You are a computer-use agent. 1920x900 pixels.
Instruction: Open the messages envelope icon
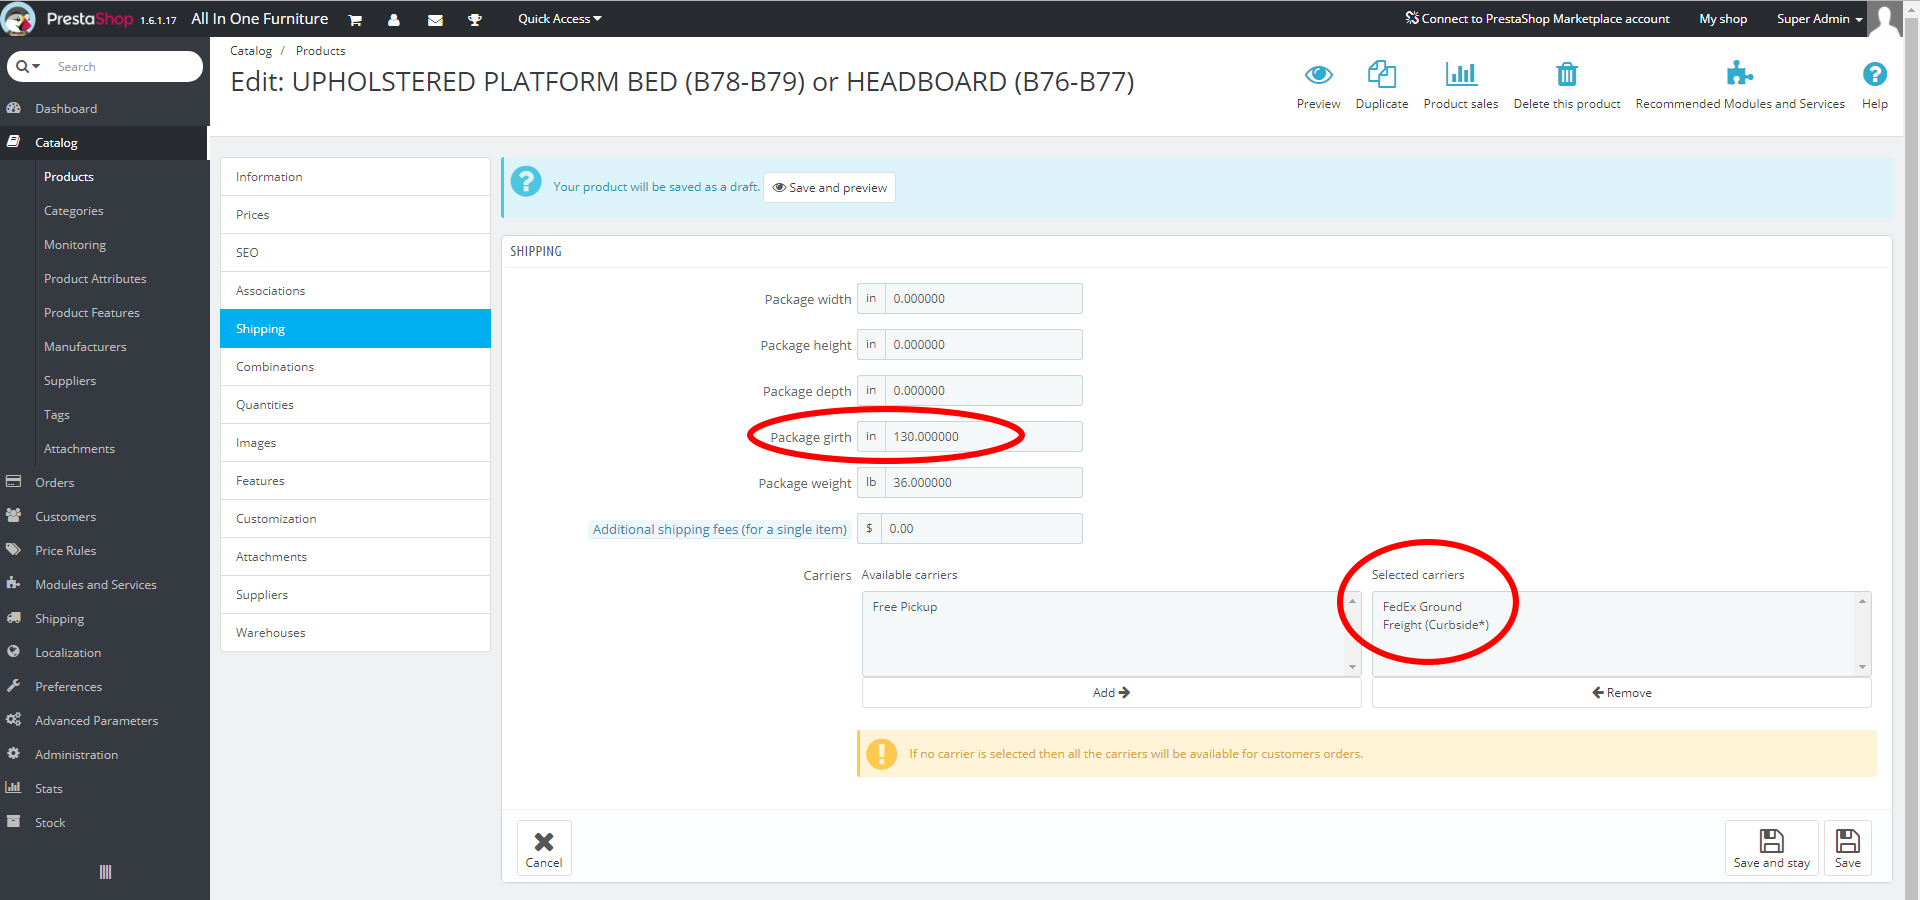pos(435,20)
